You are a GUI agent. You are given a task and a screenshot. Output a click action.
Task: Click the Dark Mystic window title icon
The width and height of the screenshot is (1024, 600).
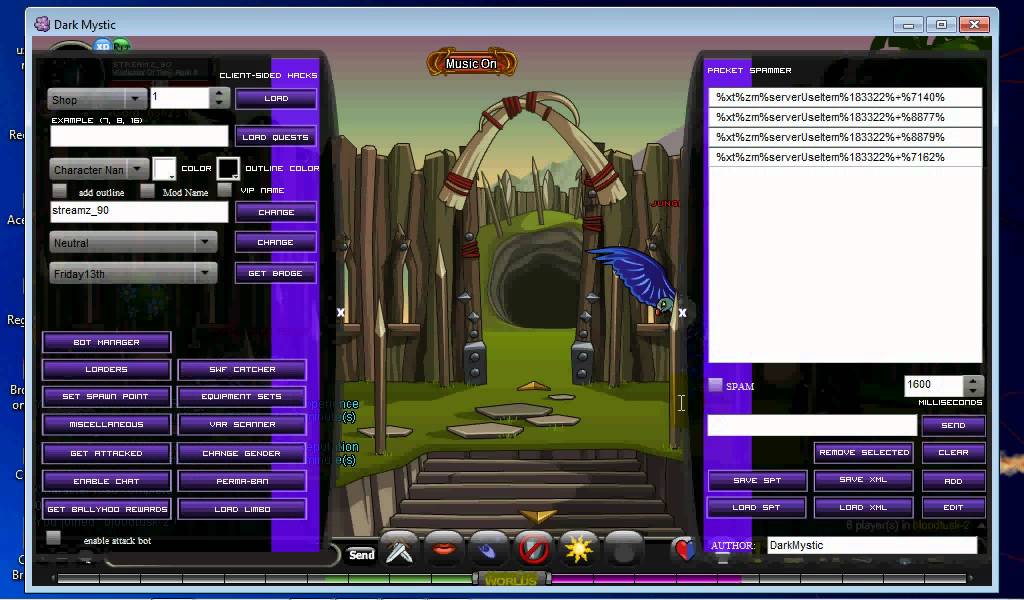point(42,24)
